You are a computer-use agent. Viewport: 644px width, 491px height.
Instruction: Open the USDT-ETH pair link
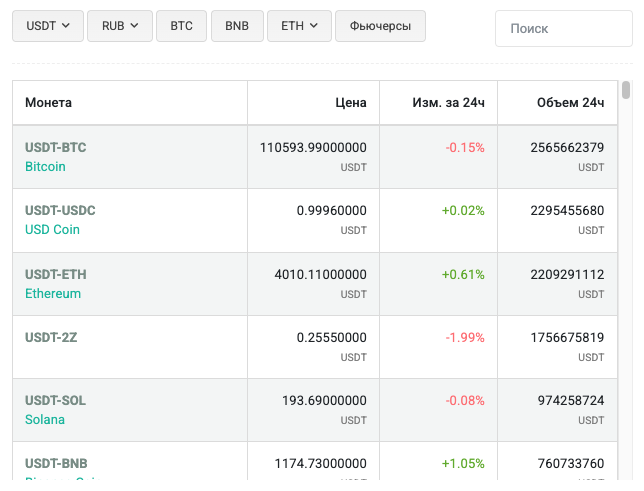click(55, 274)
